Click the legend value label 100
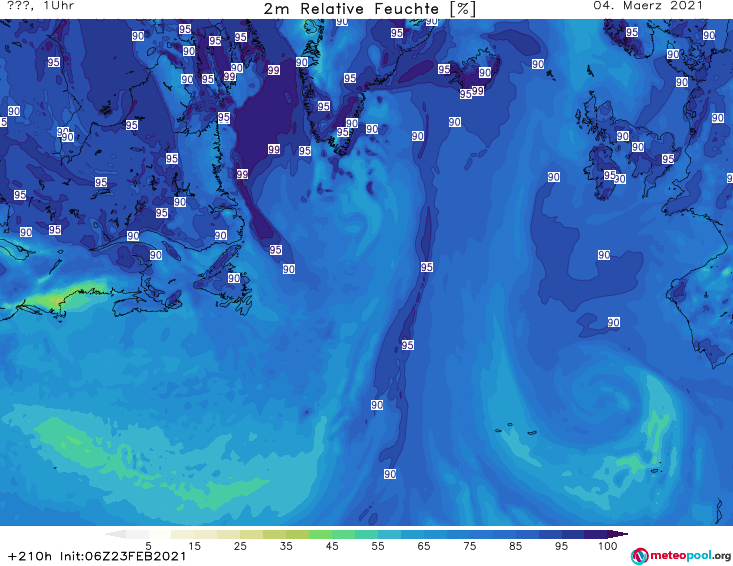The width and height of the screenshot is (733, 566). click(607, 545)
